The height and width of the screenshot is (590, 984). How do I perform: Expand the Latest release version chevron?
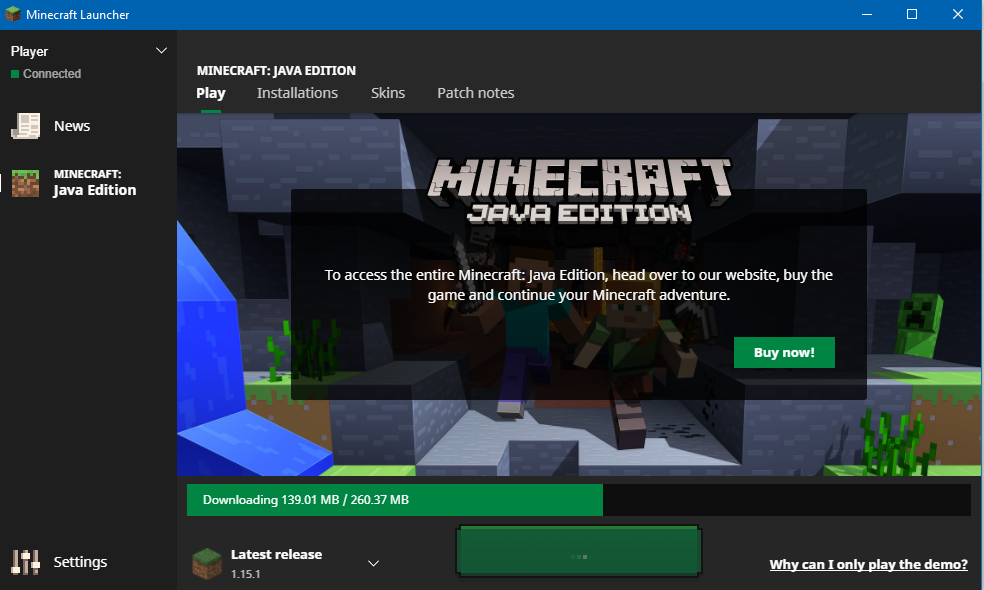click(x=373, y=564)
